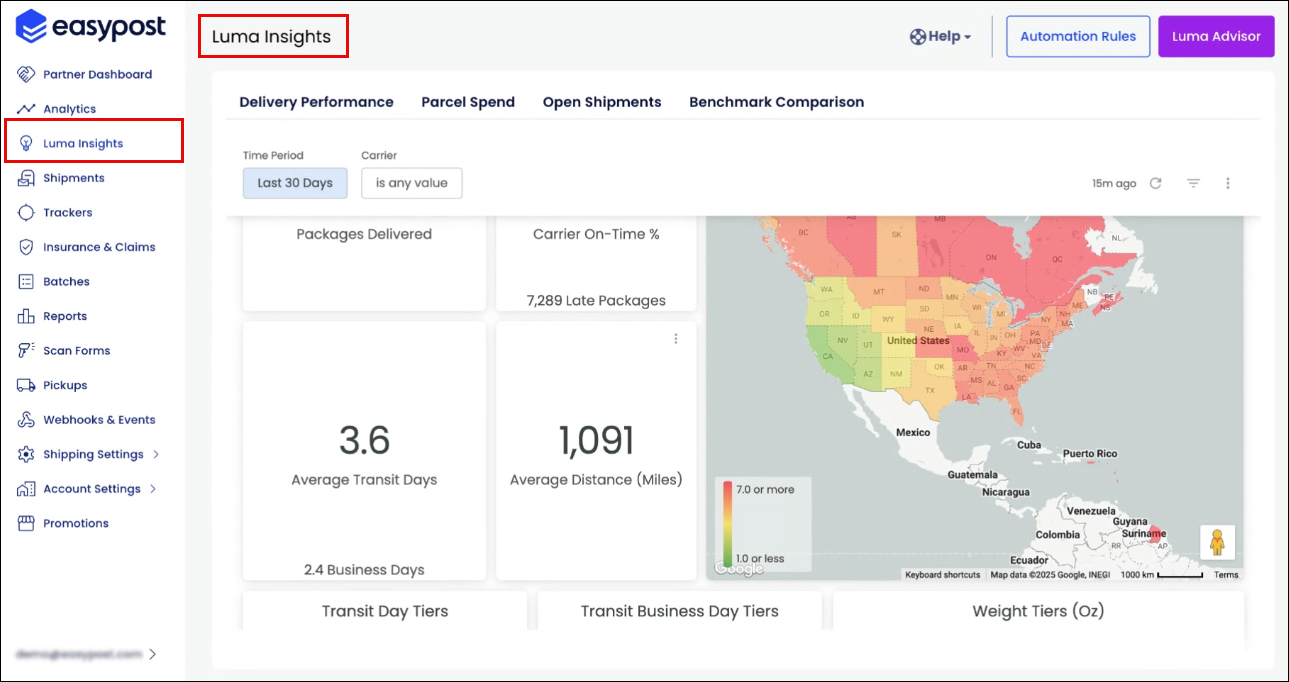
Task: Open map Keyboard shortcuts
Action: tap(943, 575)
